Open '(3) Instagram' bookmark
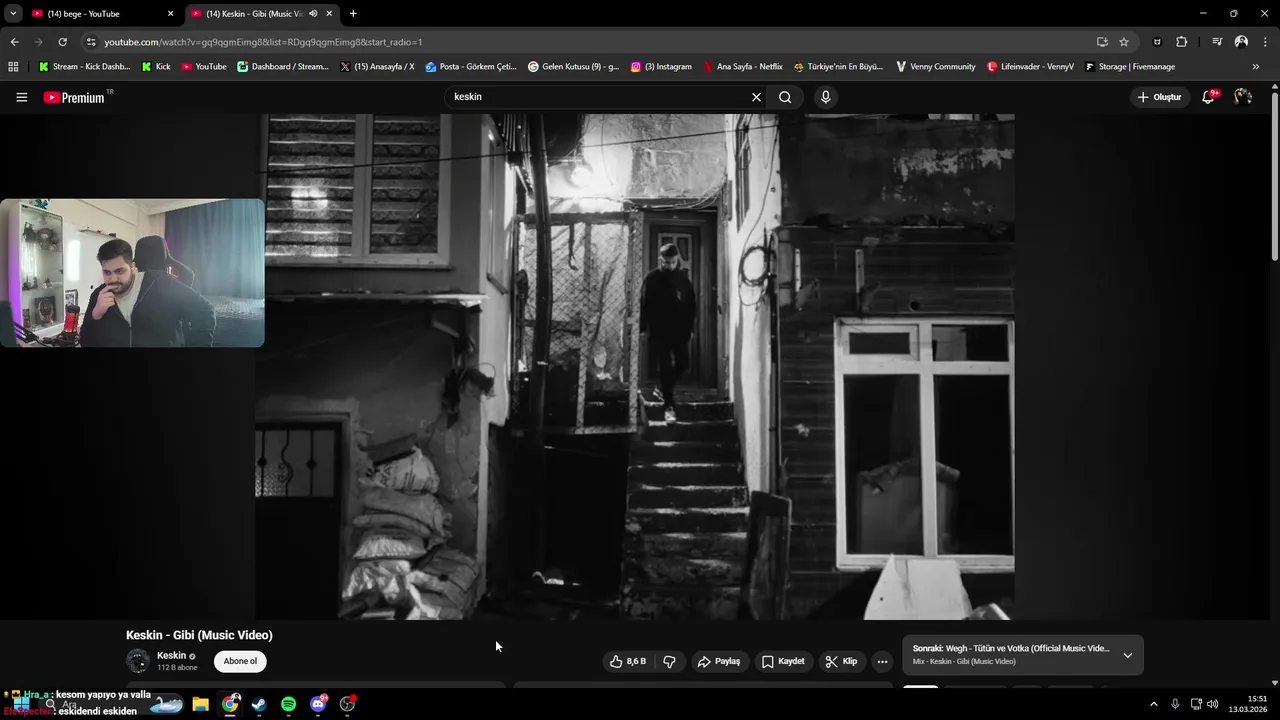 tap(661, 67)
